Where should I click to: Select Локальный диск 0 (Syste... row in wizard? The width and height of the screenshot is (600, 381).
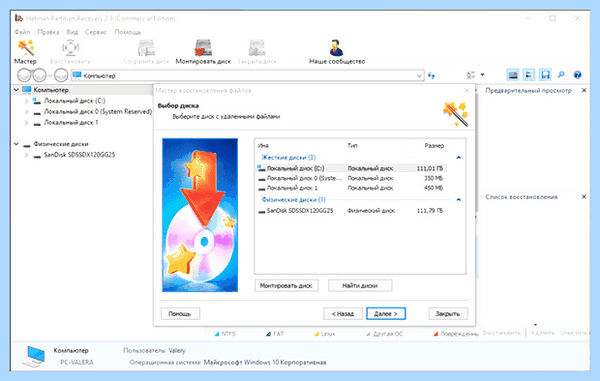tap(351, 178)
